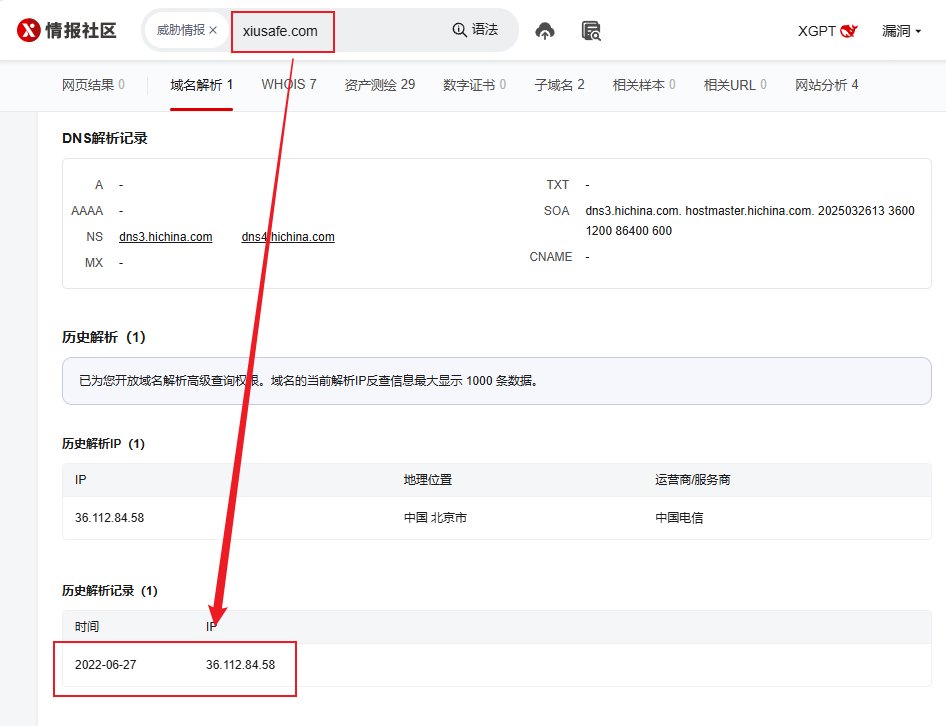The width and height of the screenshot is (946, 726).
Task: Open the document search icon
Action: pos(591,31)
